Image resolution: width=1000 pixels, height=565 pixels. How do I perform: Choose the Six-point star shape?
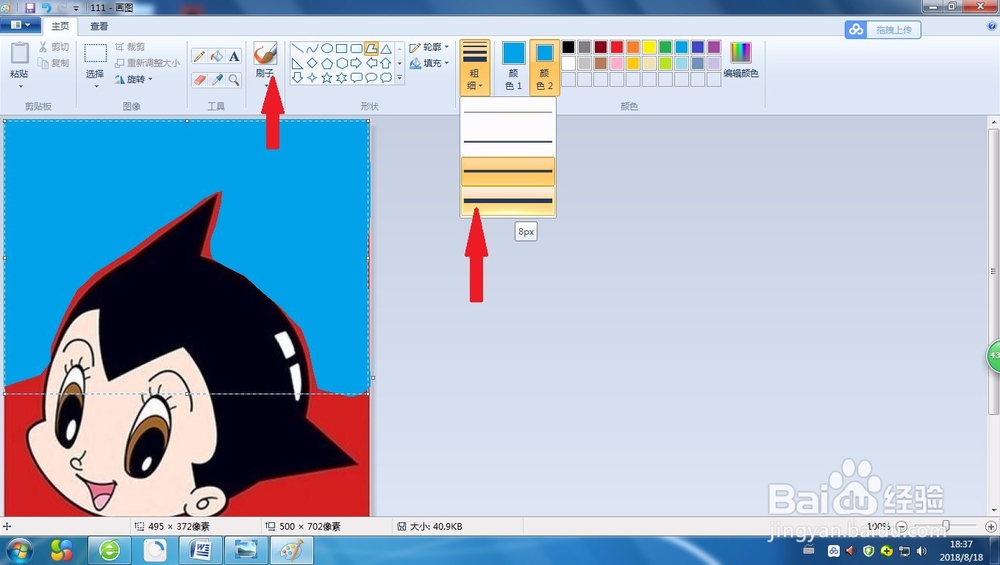341,78
